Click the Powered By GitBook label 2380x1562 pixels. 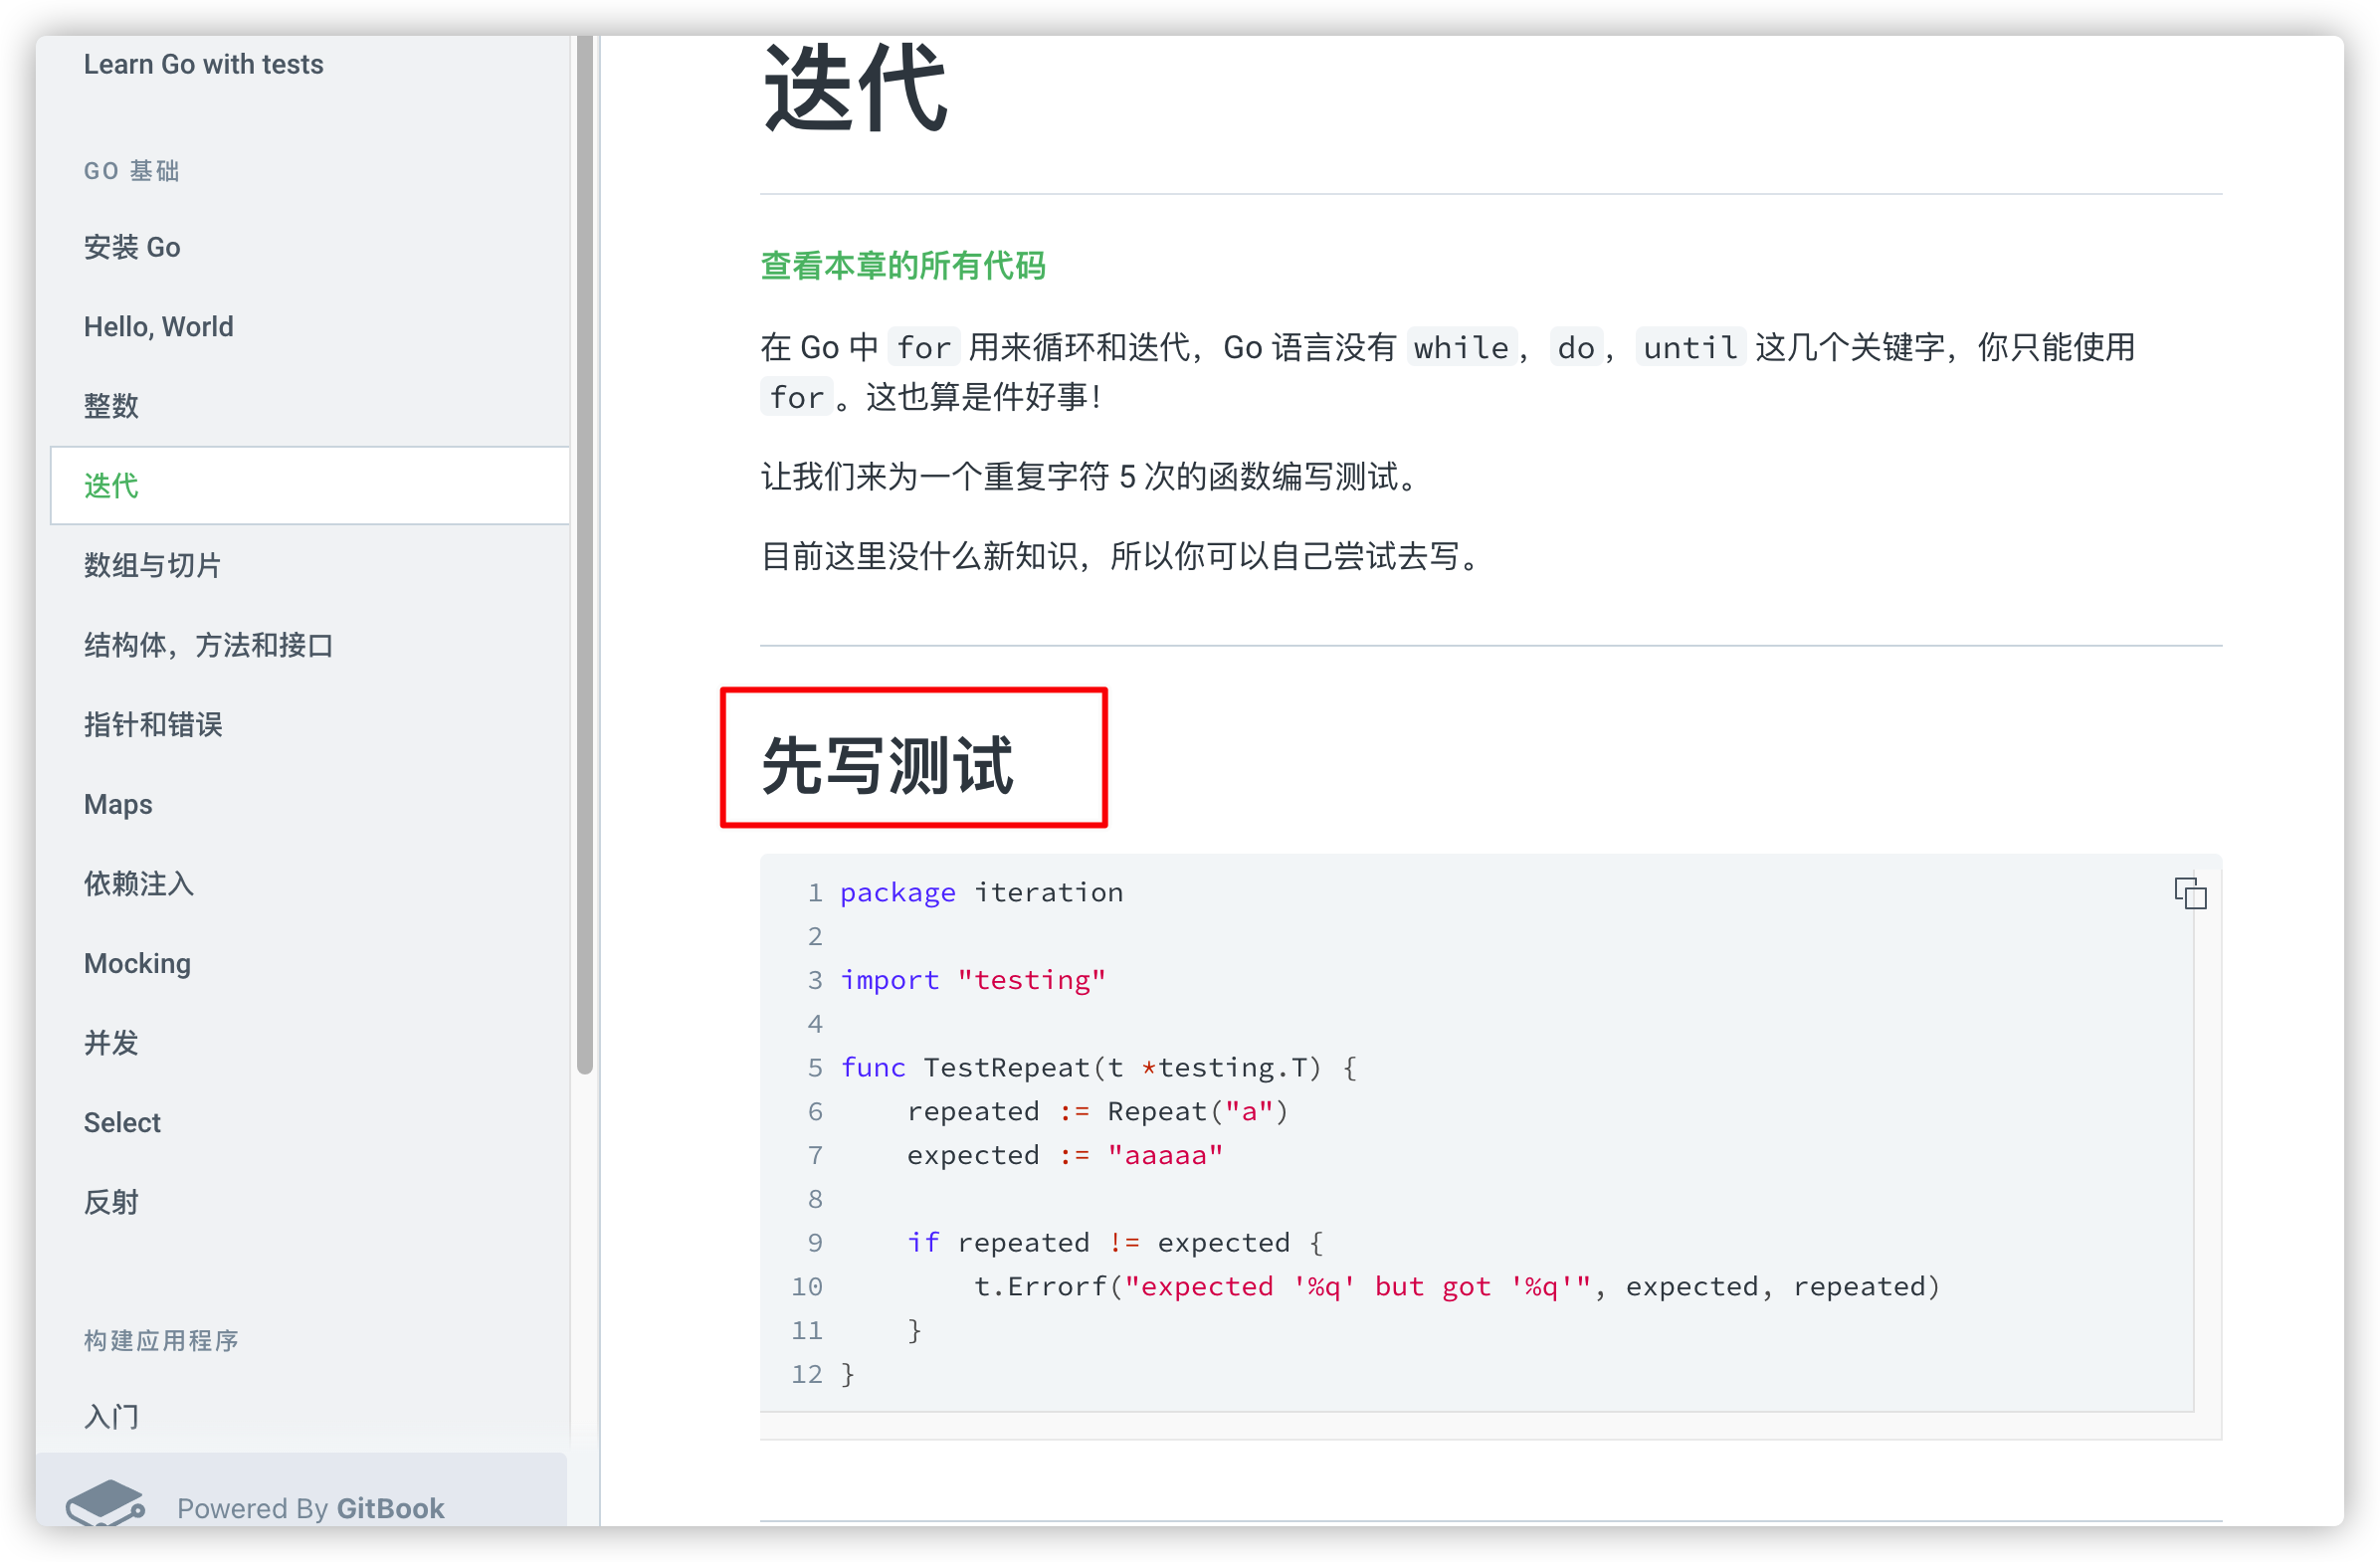click(x=310, y=1508)
